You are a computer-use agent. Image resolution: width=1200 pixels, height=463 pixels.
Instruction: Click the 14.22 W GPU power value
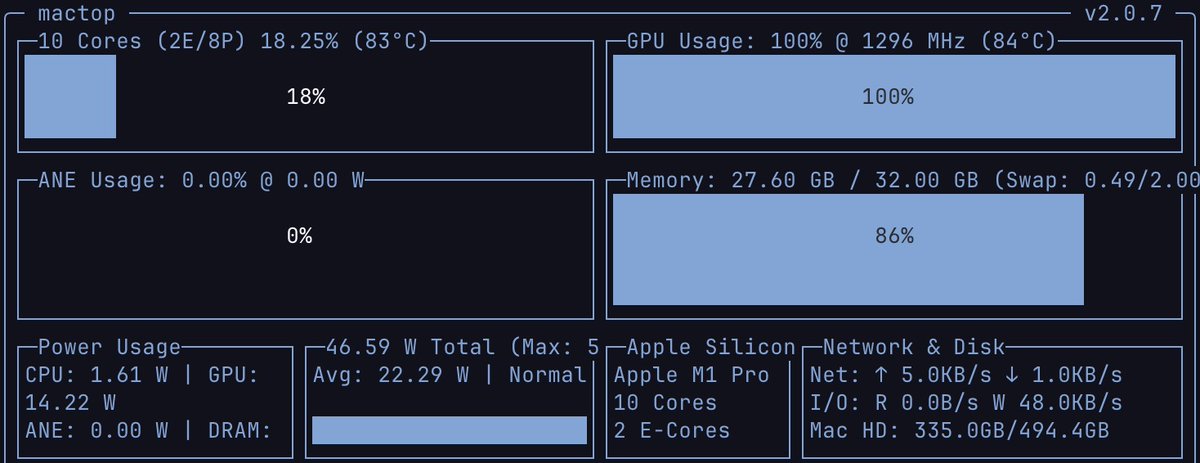click(x=70, y=403)
